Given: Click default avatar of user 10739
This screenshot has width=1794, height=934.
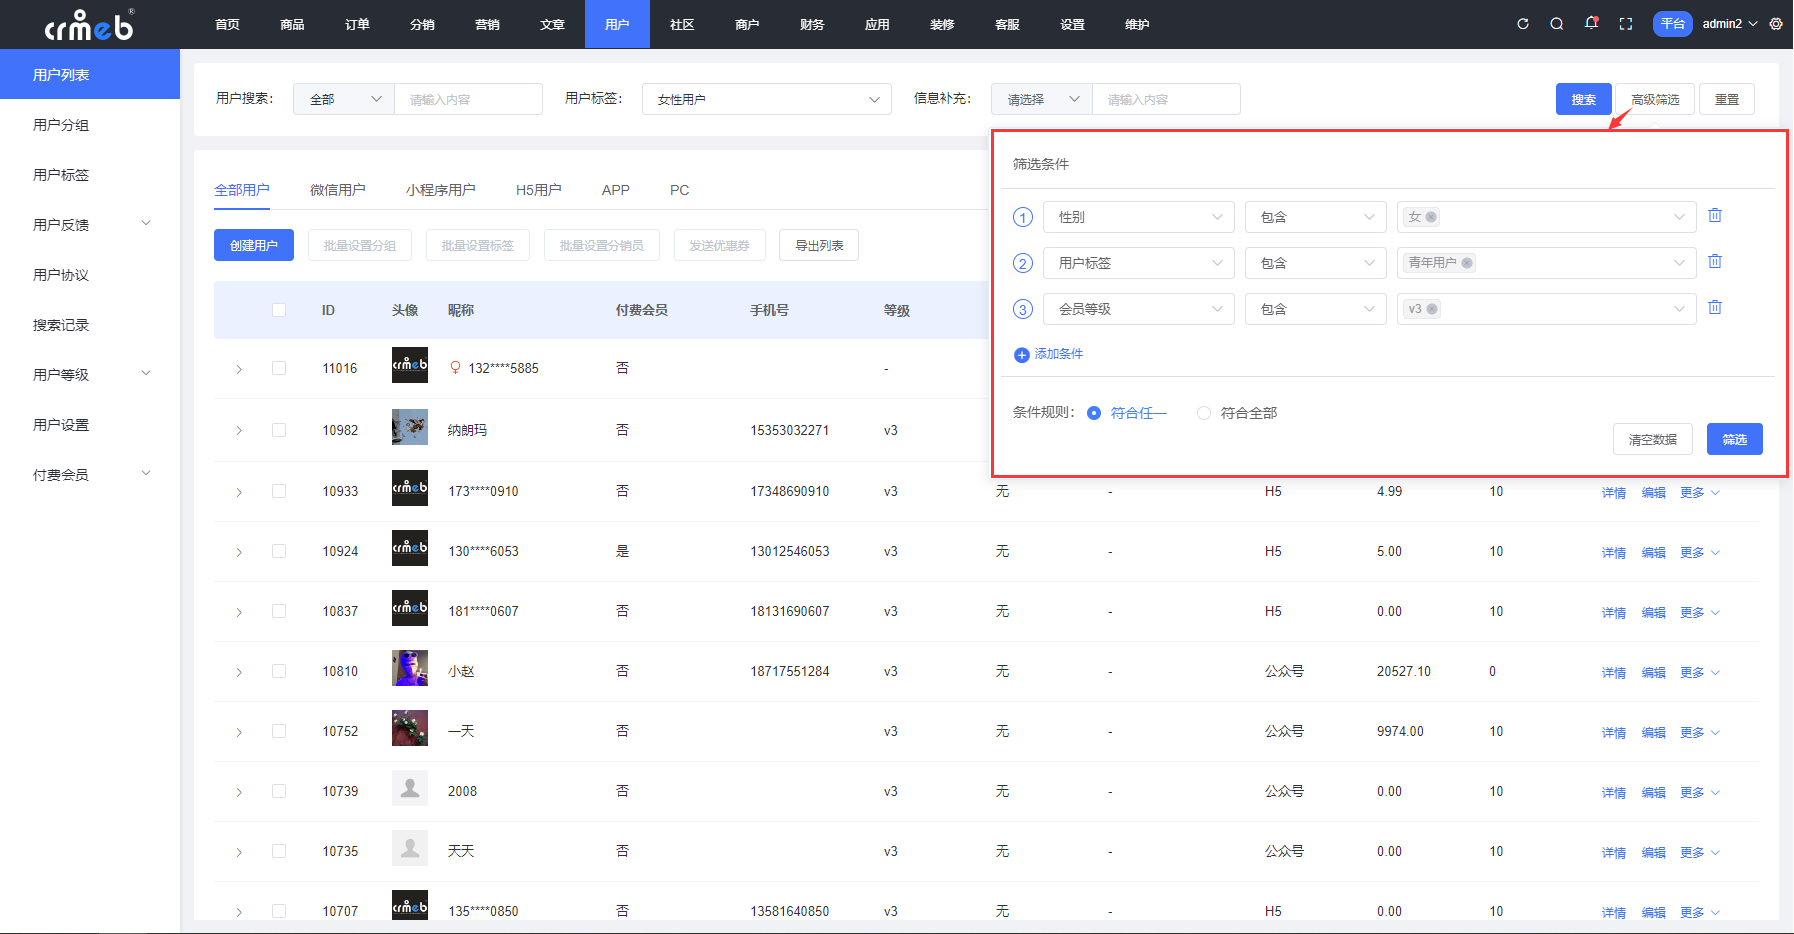Looking at the screenshot, I should click(410, 788).
